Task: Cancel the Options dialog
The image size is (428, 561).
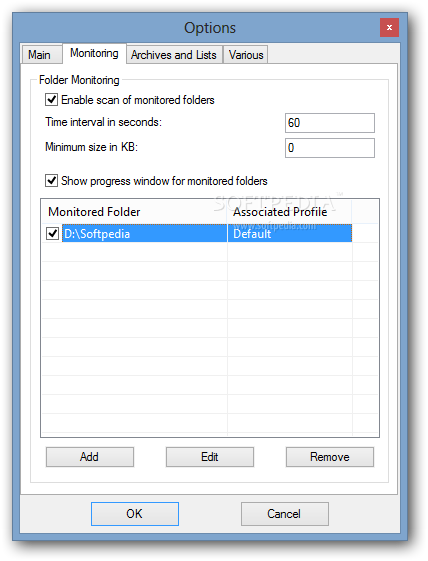Action: (x=284, y=514)
